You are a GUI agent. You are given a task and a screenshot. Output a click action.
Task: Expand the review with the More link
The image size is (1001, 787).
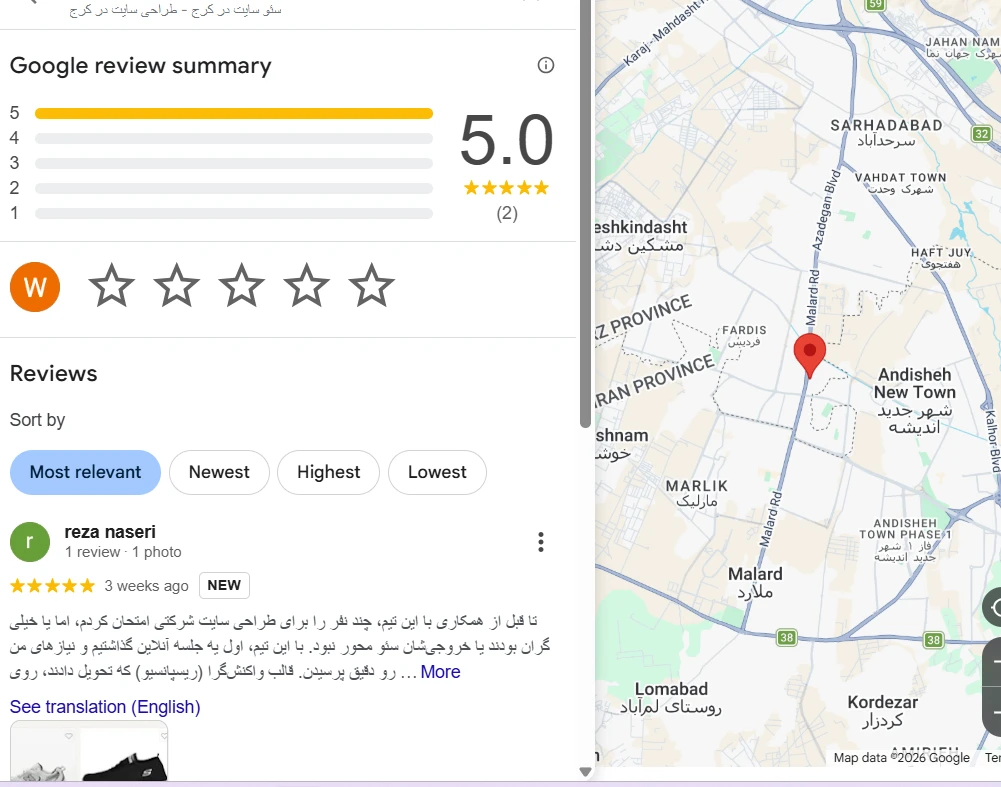(440, 672)
